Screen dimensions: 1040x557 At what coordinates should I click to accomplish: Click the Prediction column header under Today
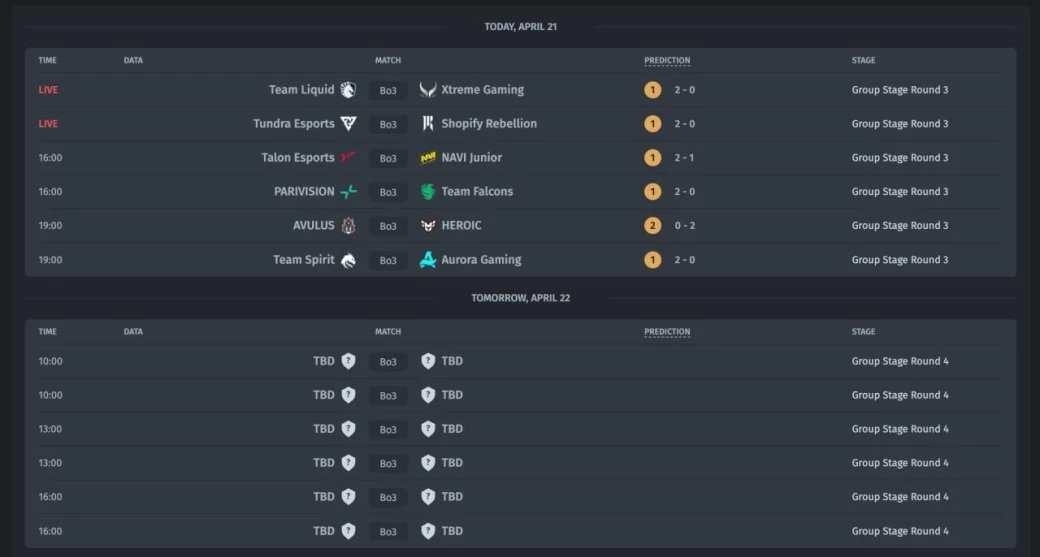click(667, 61)
